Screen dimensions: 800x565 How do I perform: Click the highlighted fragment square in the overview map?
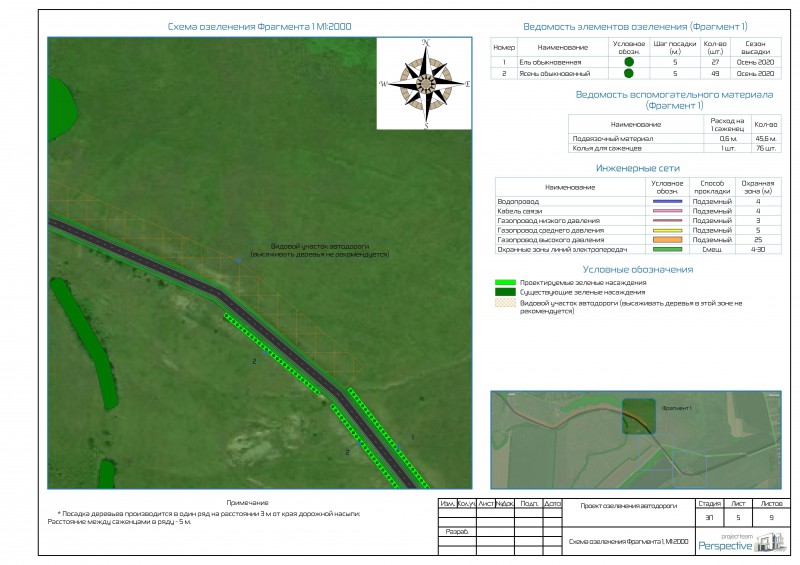pyautogui.click(x=639, y=416)
